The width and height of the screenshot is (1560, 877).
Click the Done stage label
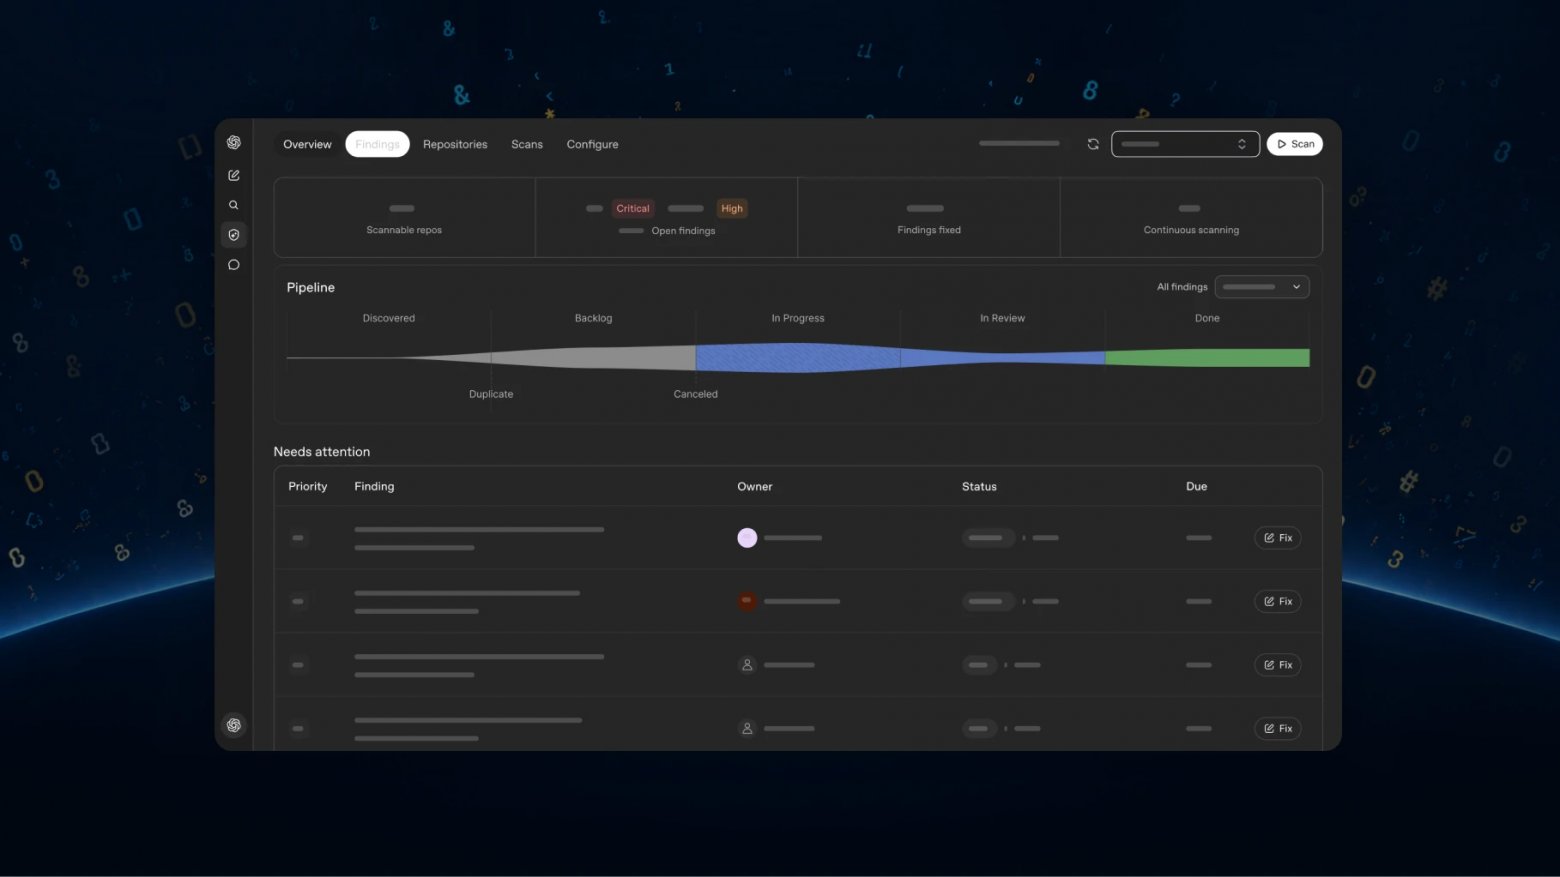point(1207,318)
